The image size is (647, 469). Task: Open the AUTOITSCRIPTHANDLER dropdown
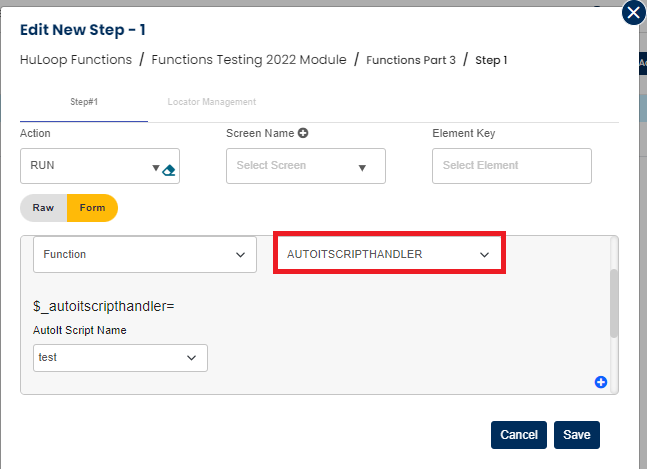pyautogui.click(x=388, y=254)
